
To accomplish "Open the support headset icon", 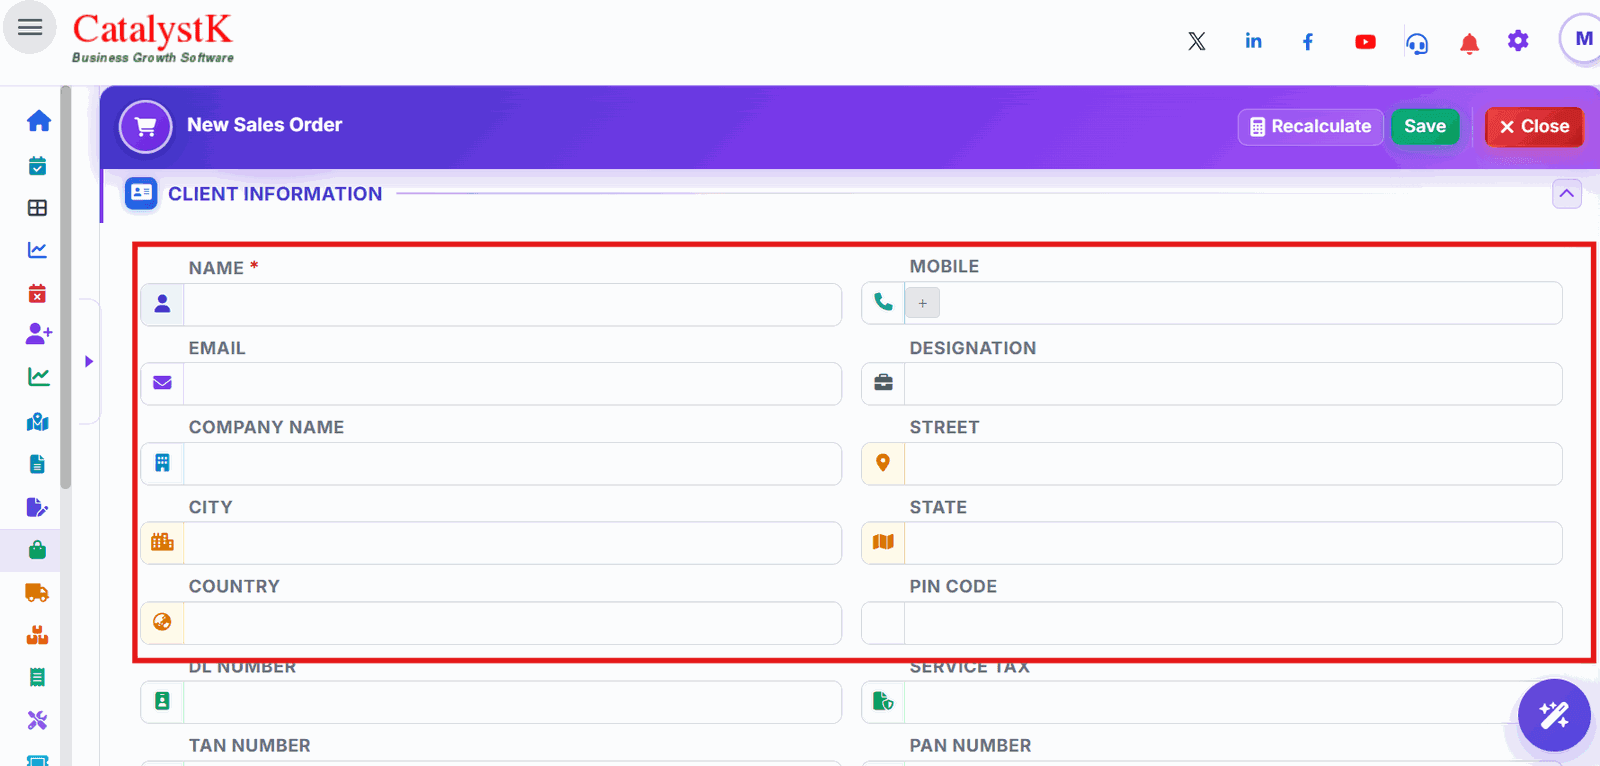I will [x=1417, y=43].
